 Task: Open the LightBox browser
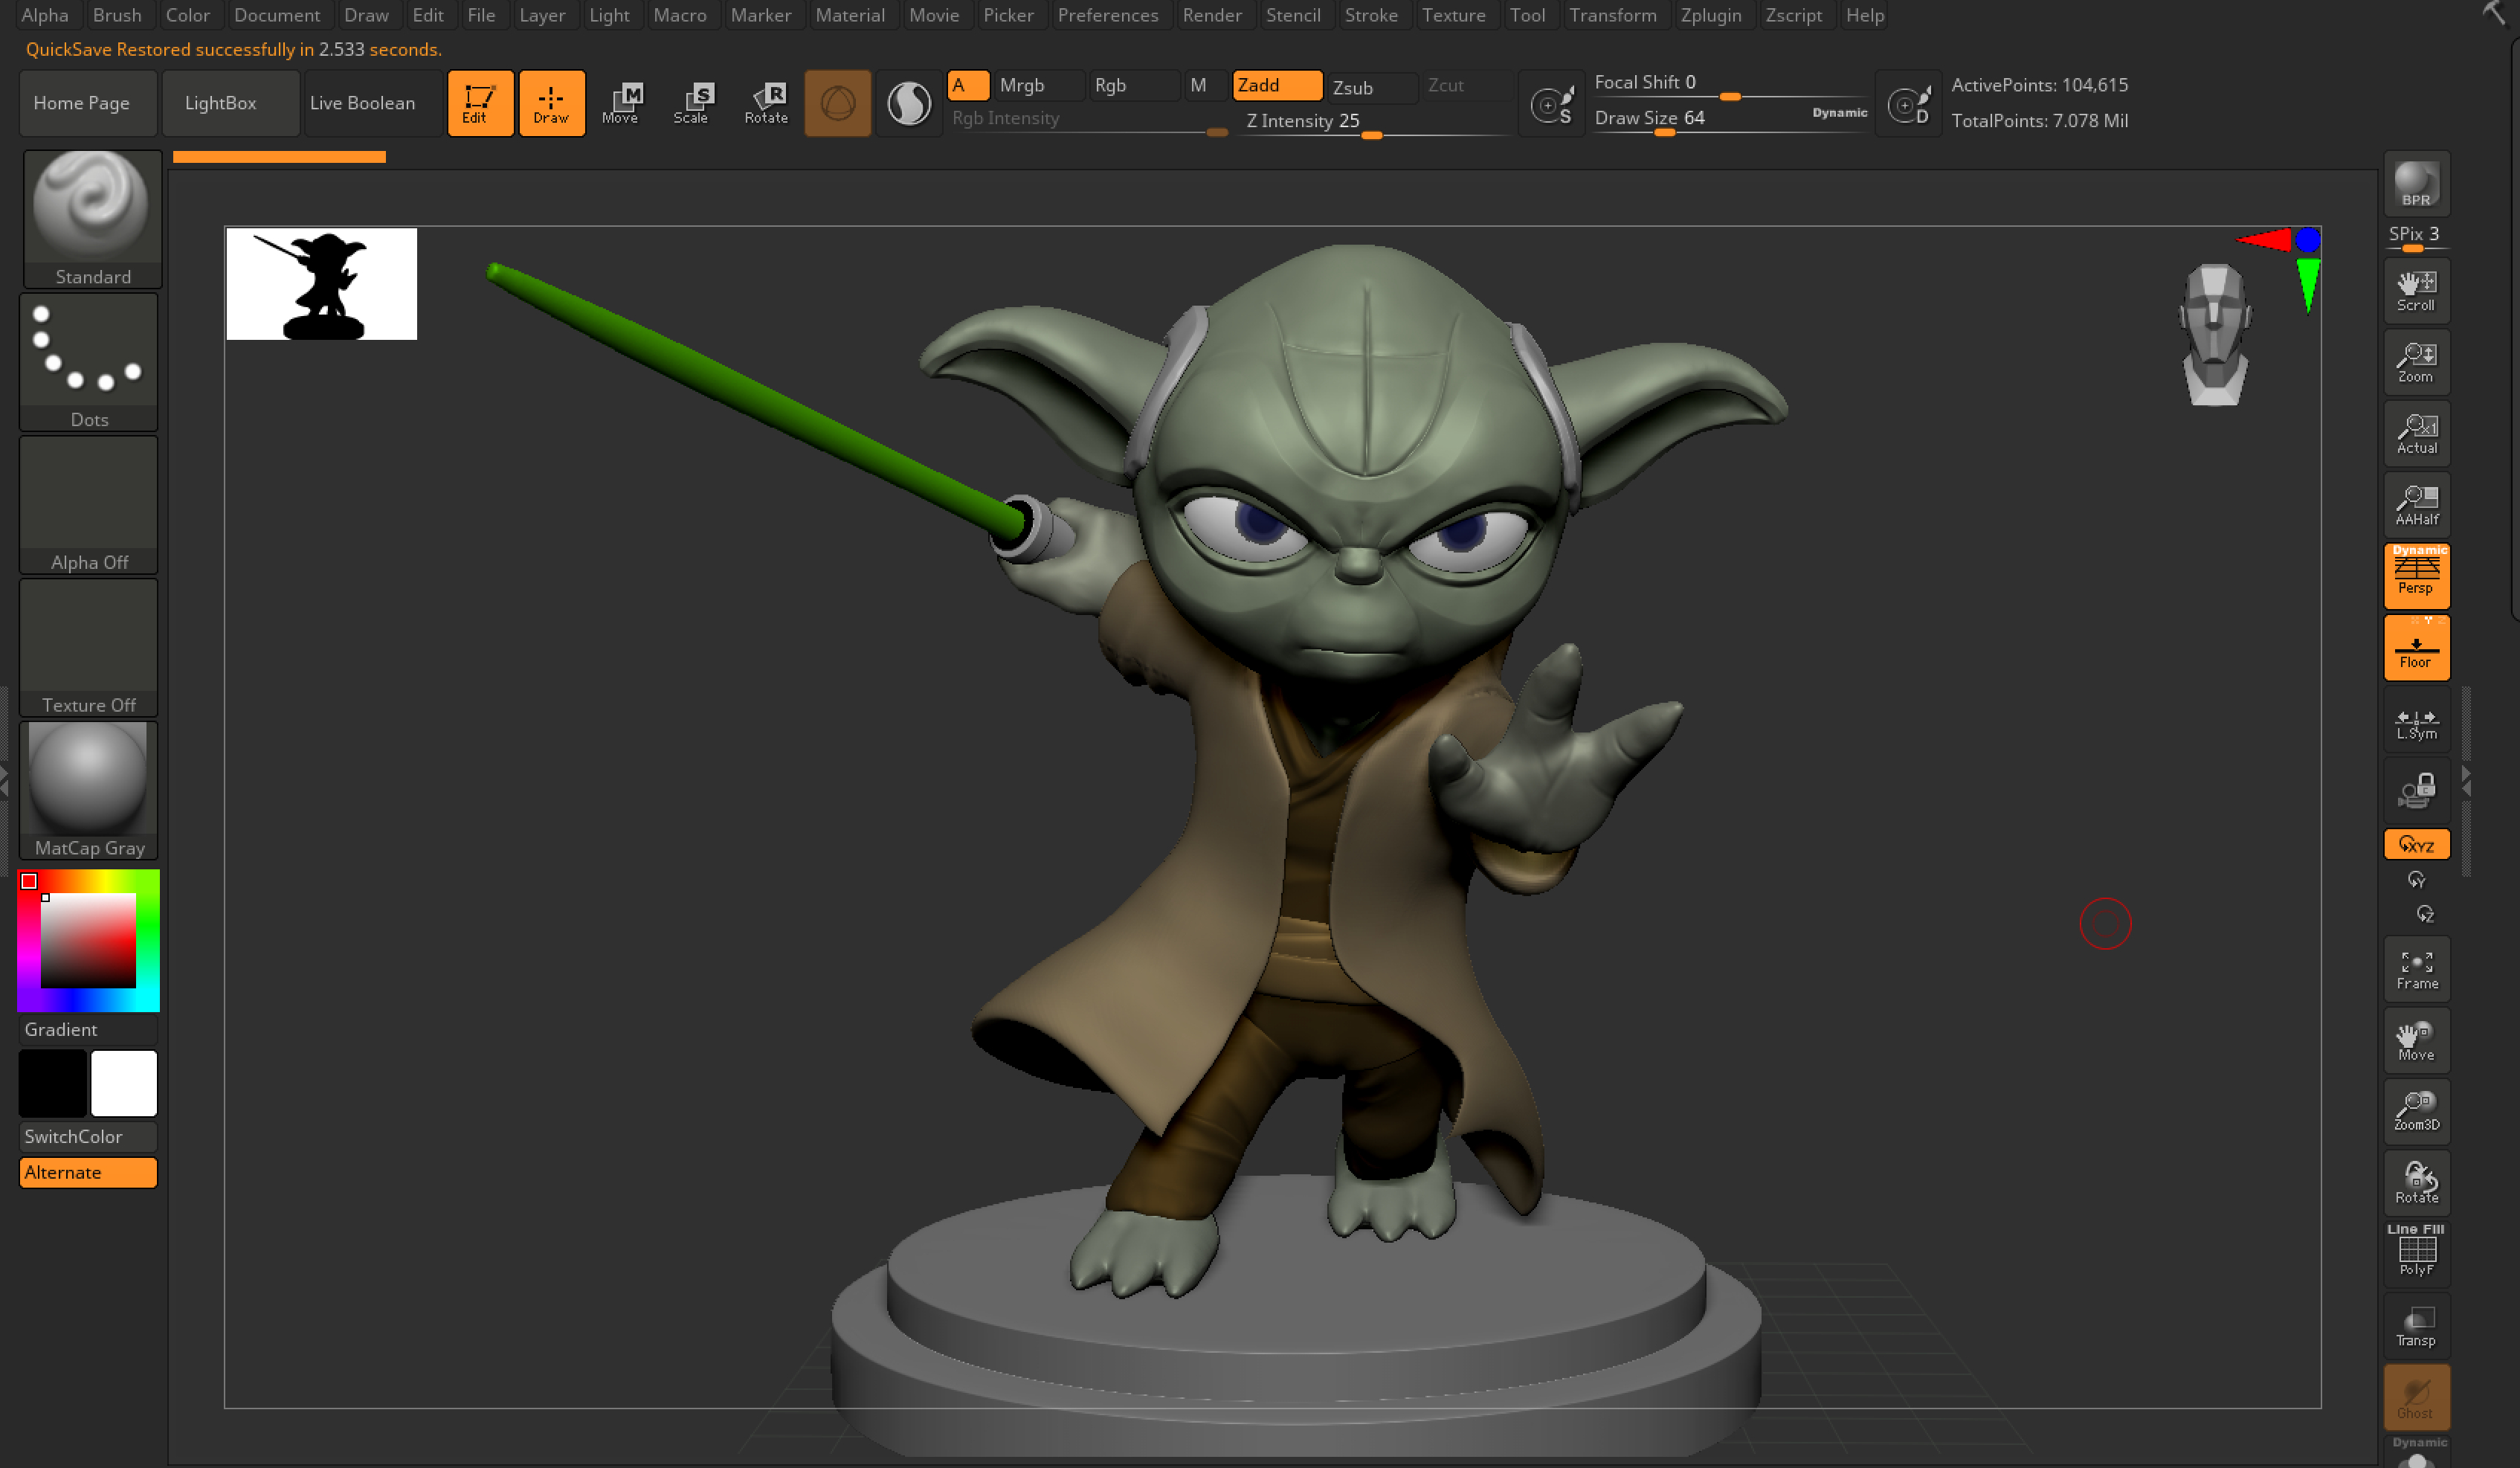pos(230,103)
